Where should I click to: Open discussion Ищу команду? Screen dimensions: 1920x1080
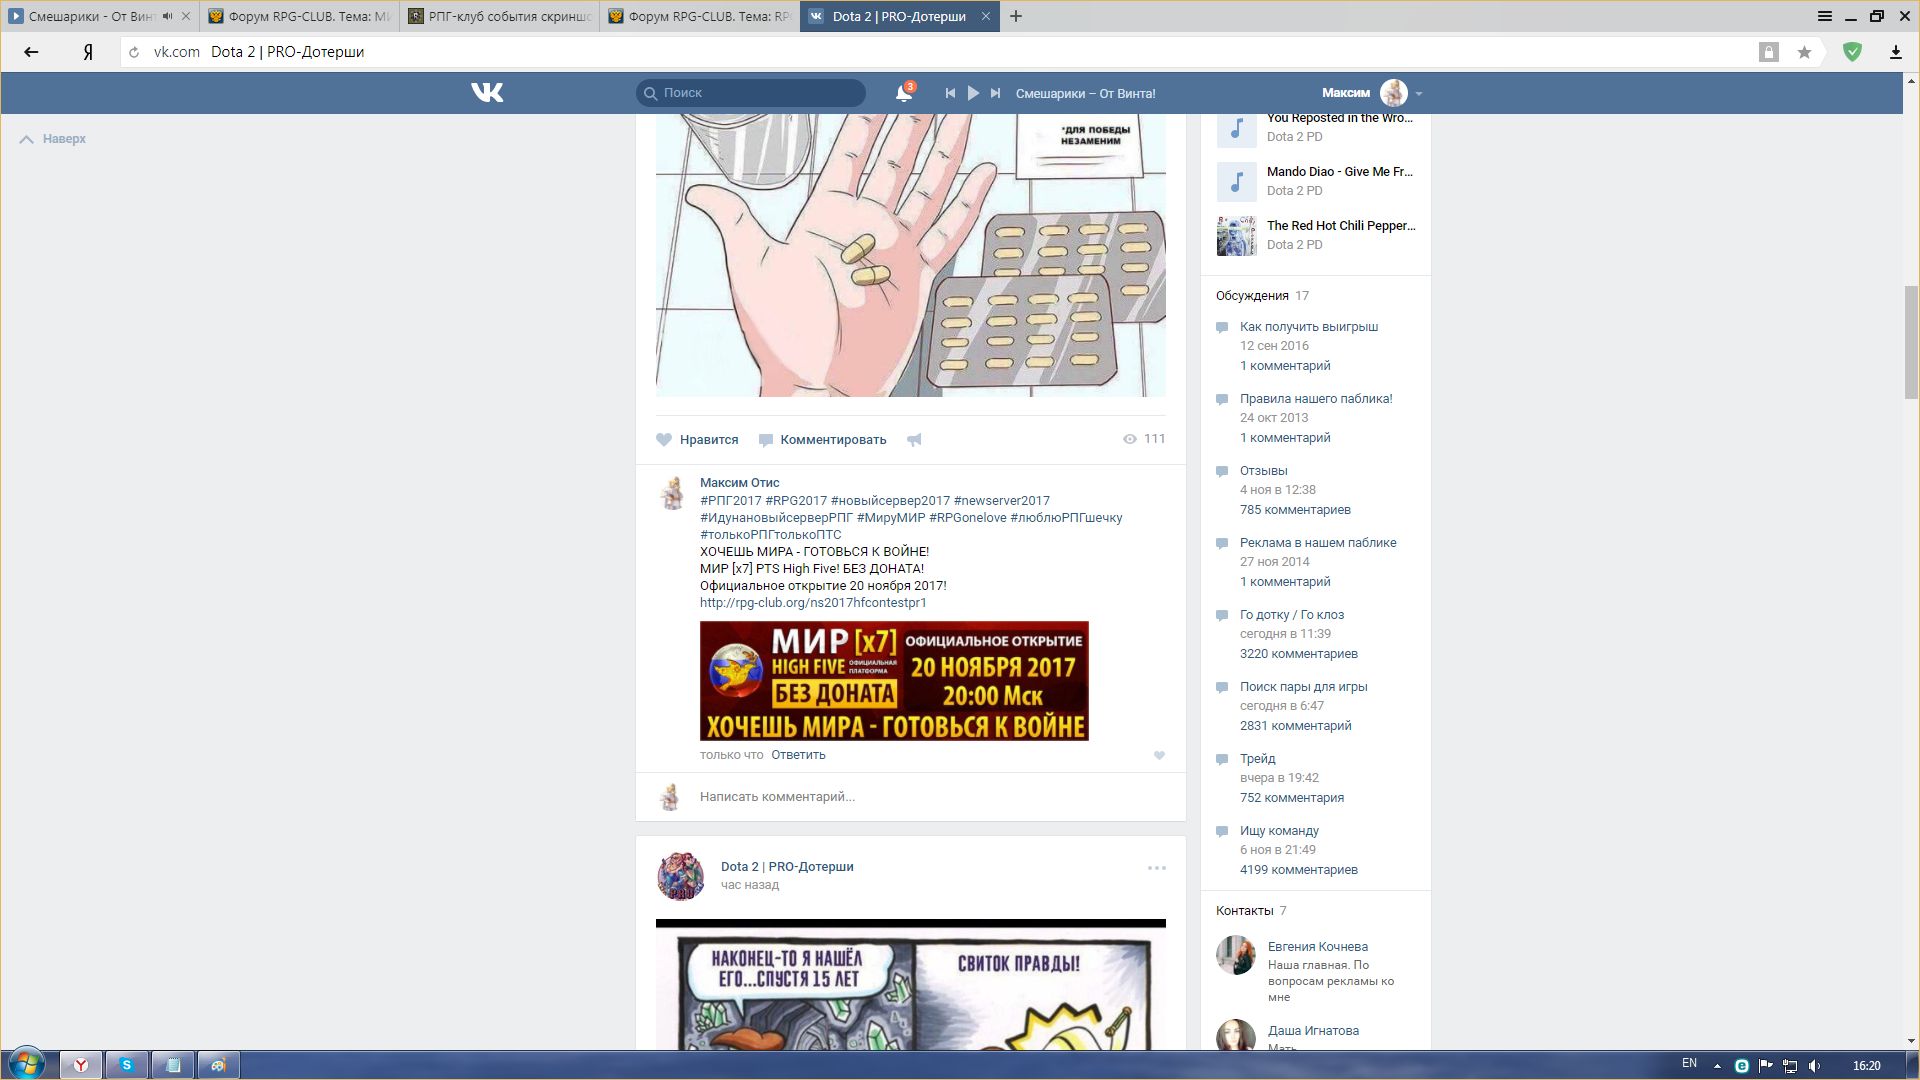point(1279,831)
